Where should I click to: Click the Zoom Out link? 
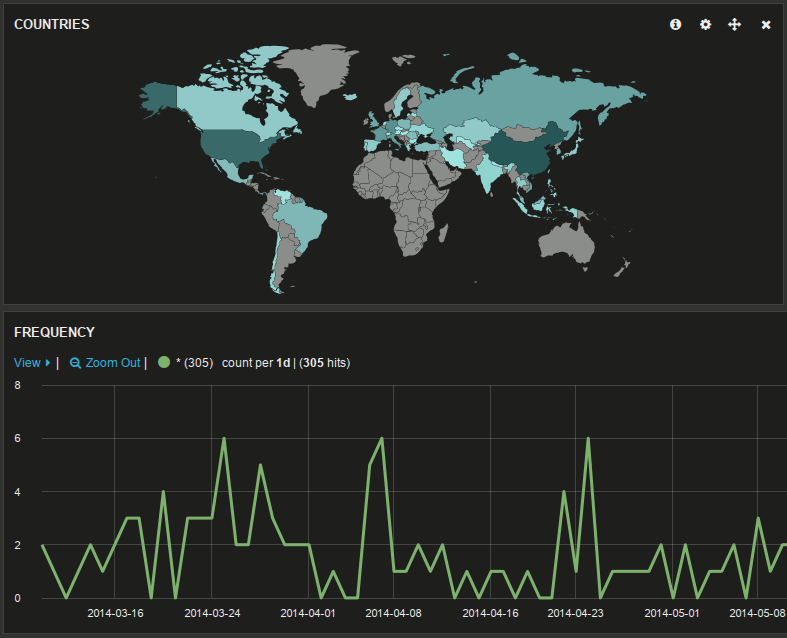click(112, 363)
